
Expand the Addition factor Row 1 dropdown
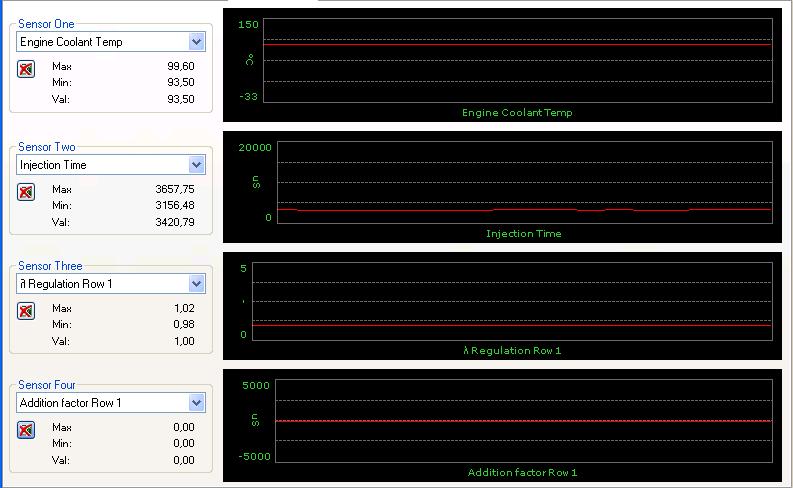click(196, 403)
